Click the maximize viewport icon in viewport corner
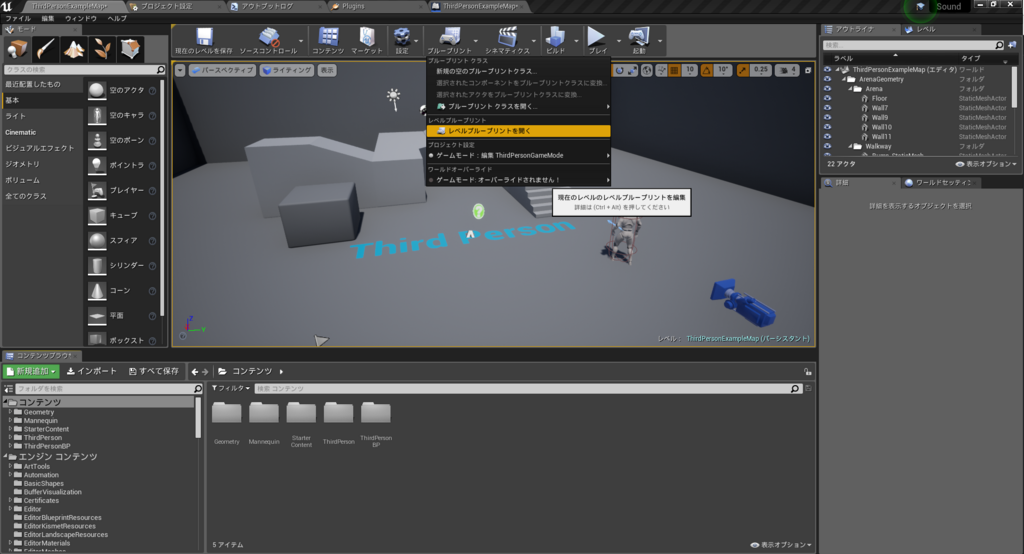The image size is (1024, 554). point(808,71)
